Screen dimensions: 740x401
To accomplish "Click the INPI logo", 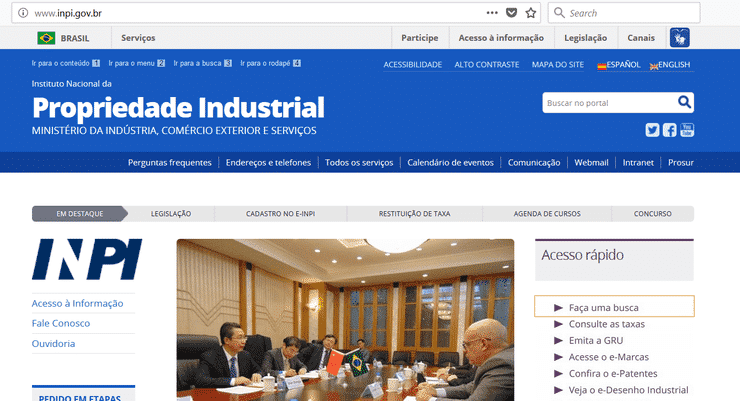I will [x=87, y=259].
